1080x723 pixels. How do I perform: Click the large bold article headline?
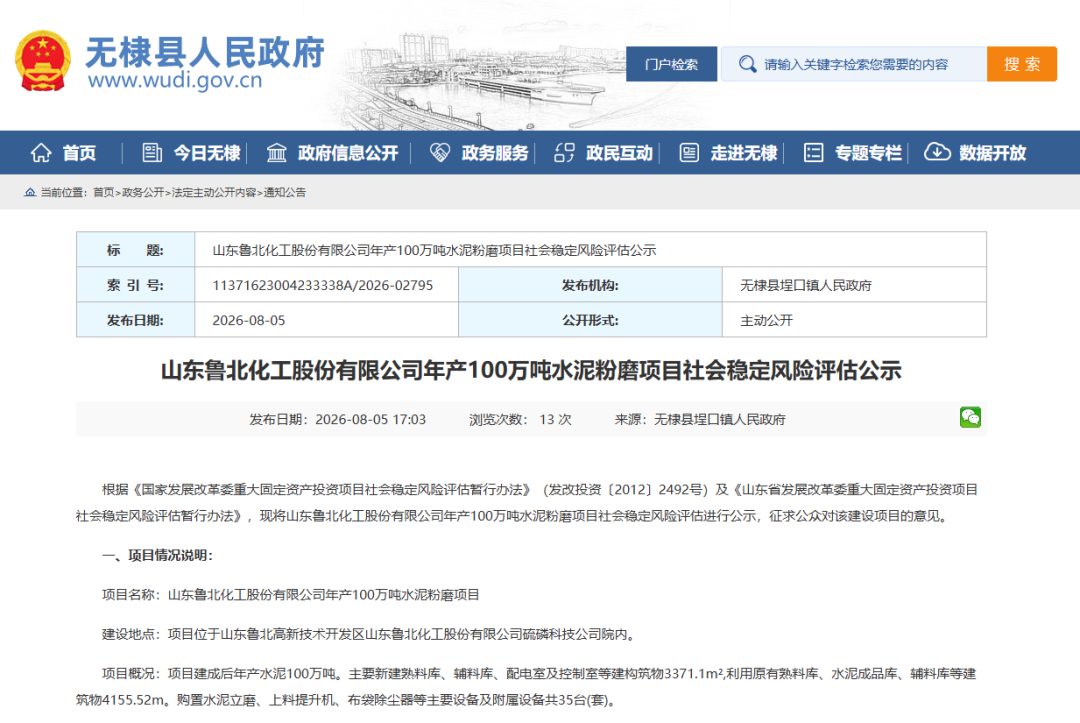tap(531, 370)
